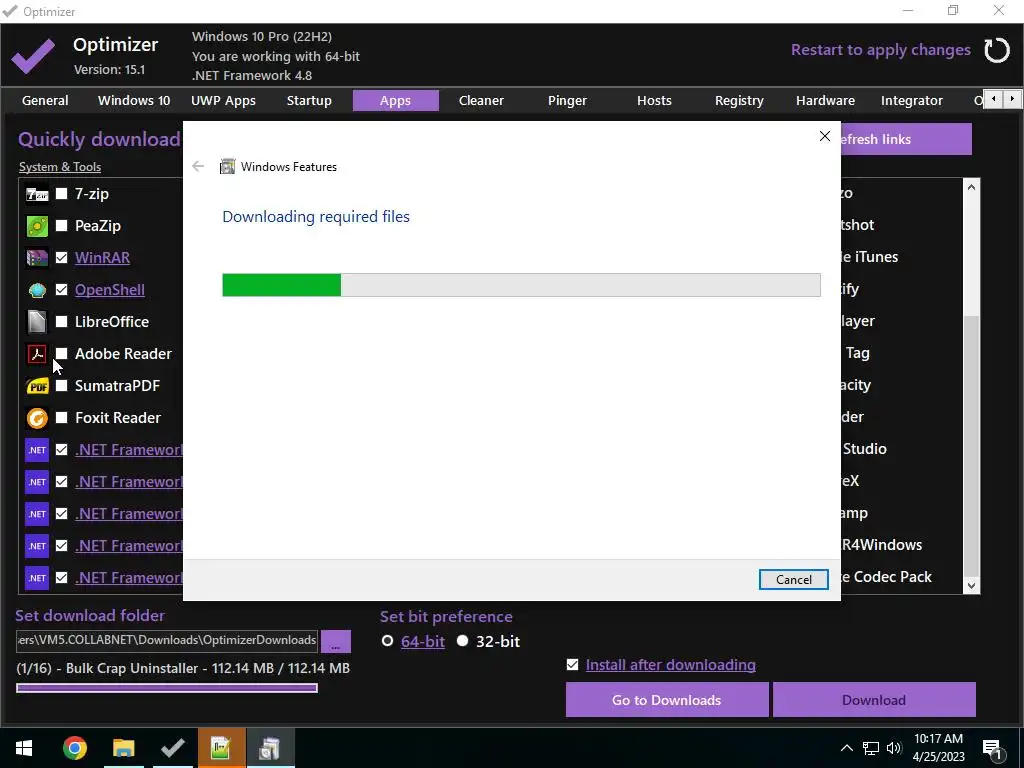Click the taskbar clock
This screenshot has width=1024, height=768.
pyautogui.click(x=938, y=748)
